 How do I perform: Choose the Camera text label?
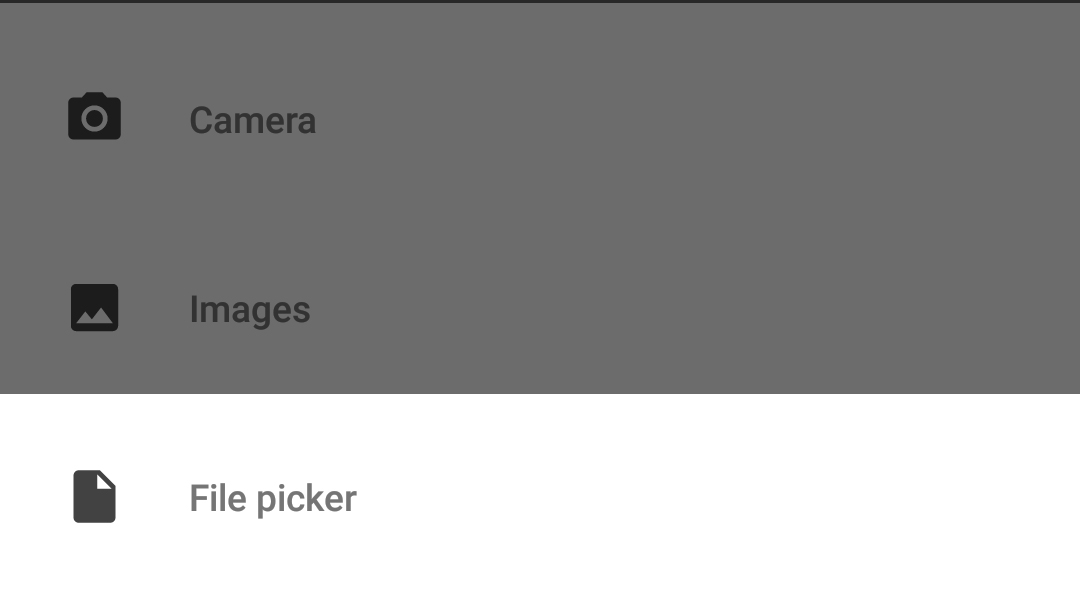pos(252,120)
